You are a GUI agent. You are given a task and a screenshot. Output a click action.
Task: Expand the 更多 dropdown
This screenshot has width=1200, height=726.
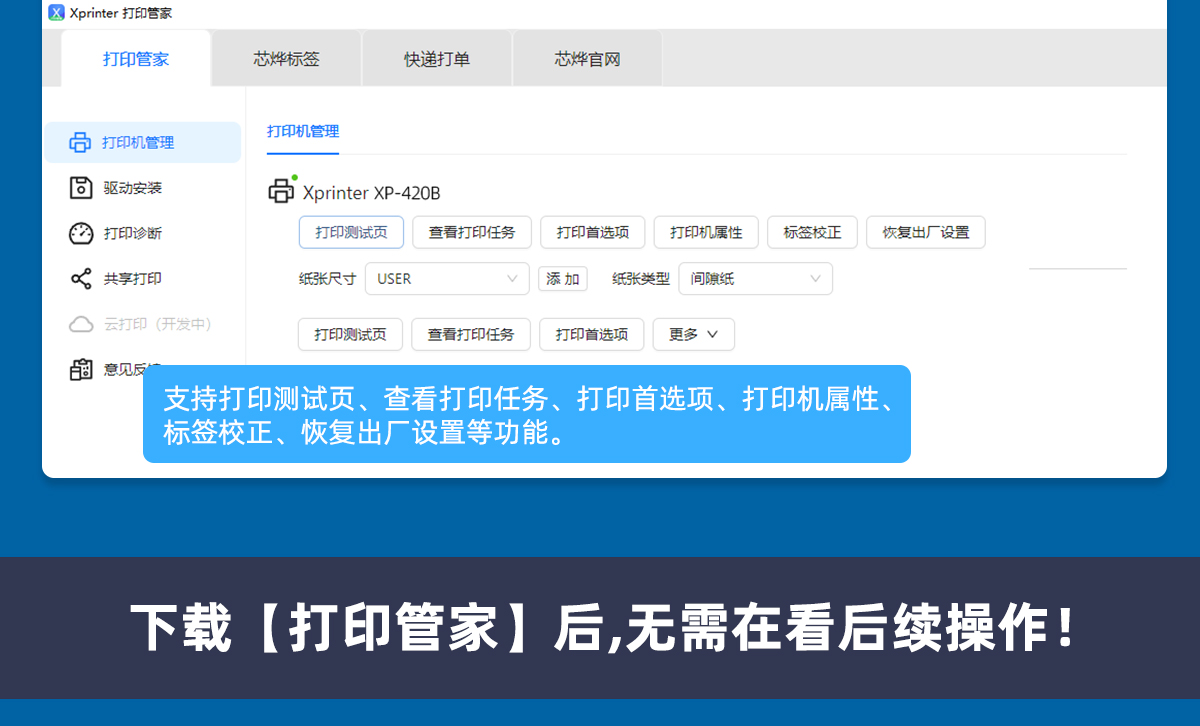(694, 334)
